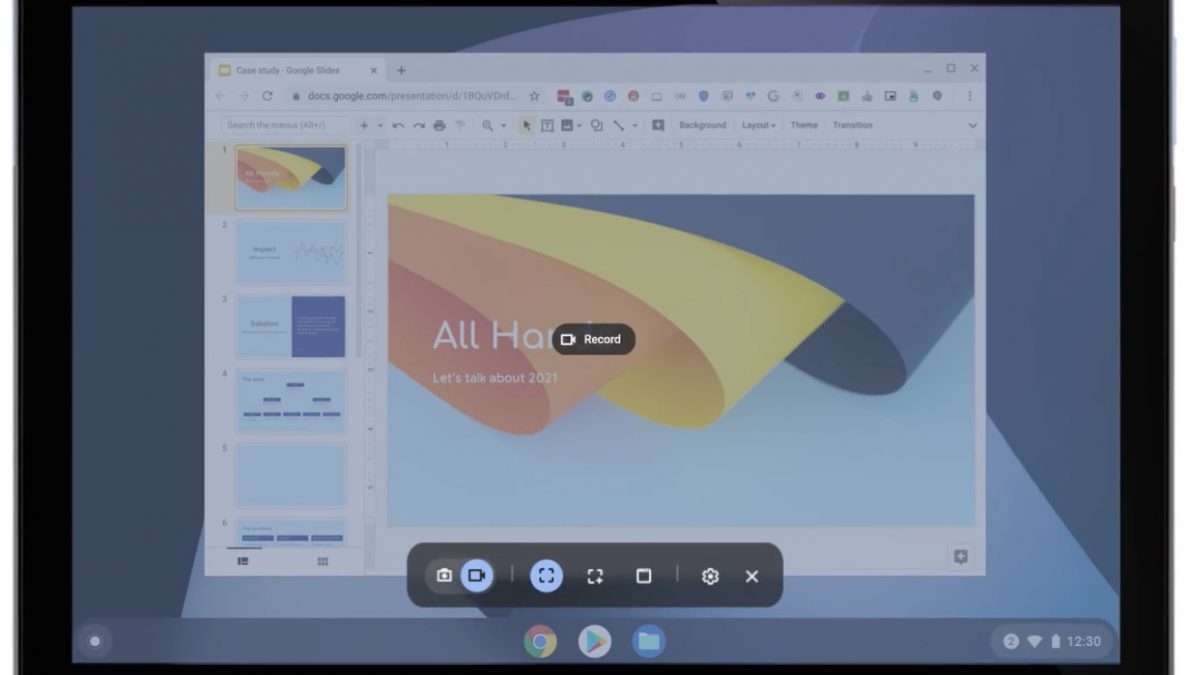Bookmark this page with star

click(534, 96)
